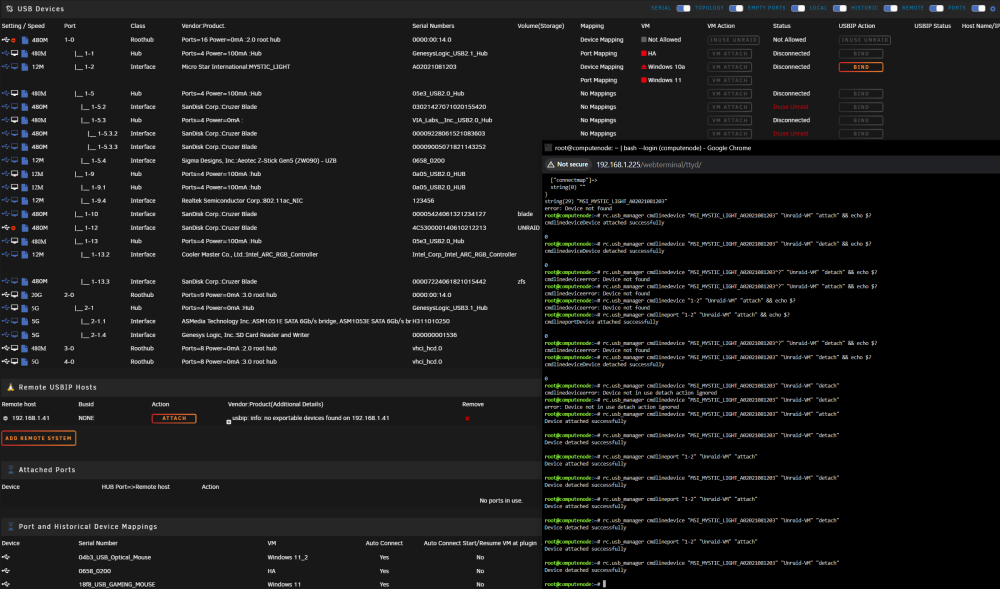Viewport: 1000px width, 589px height.
Task: Click the Chrome window title text
Action: (x=652, y=148)
